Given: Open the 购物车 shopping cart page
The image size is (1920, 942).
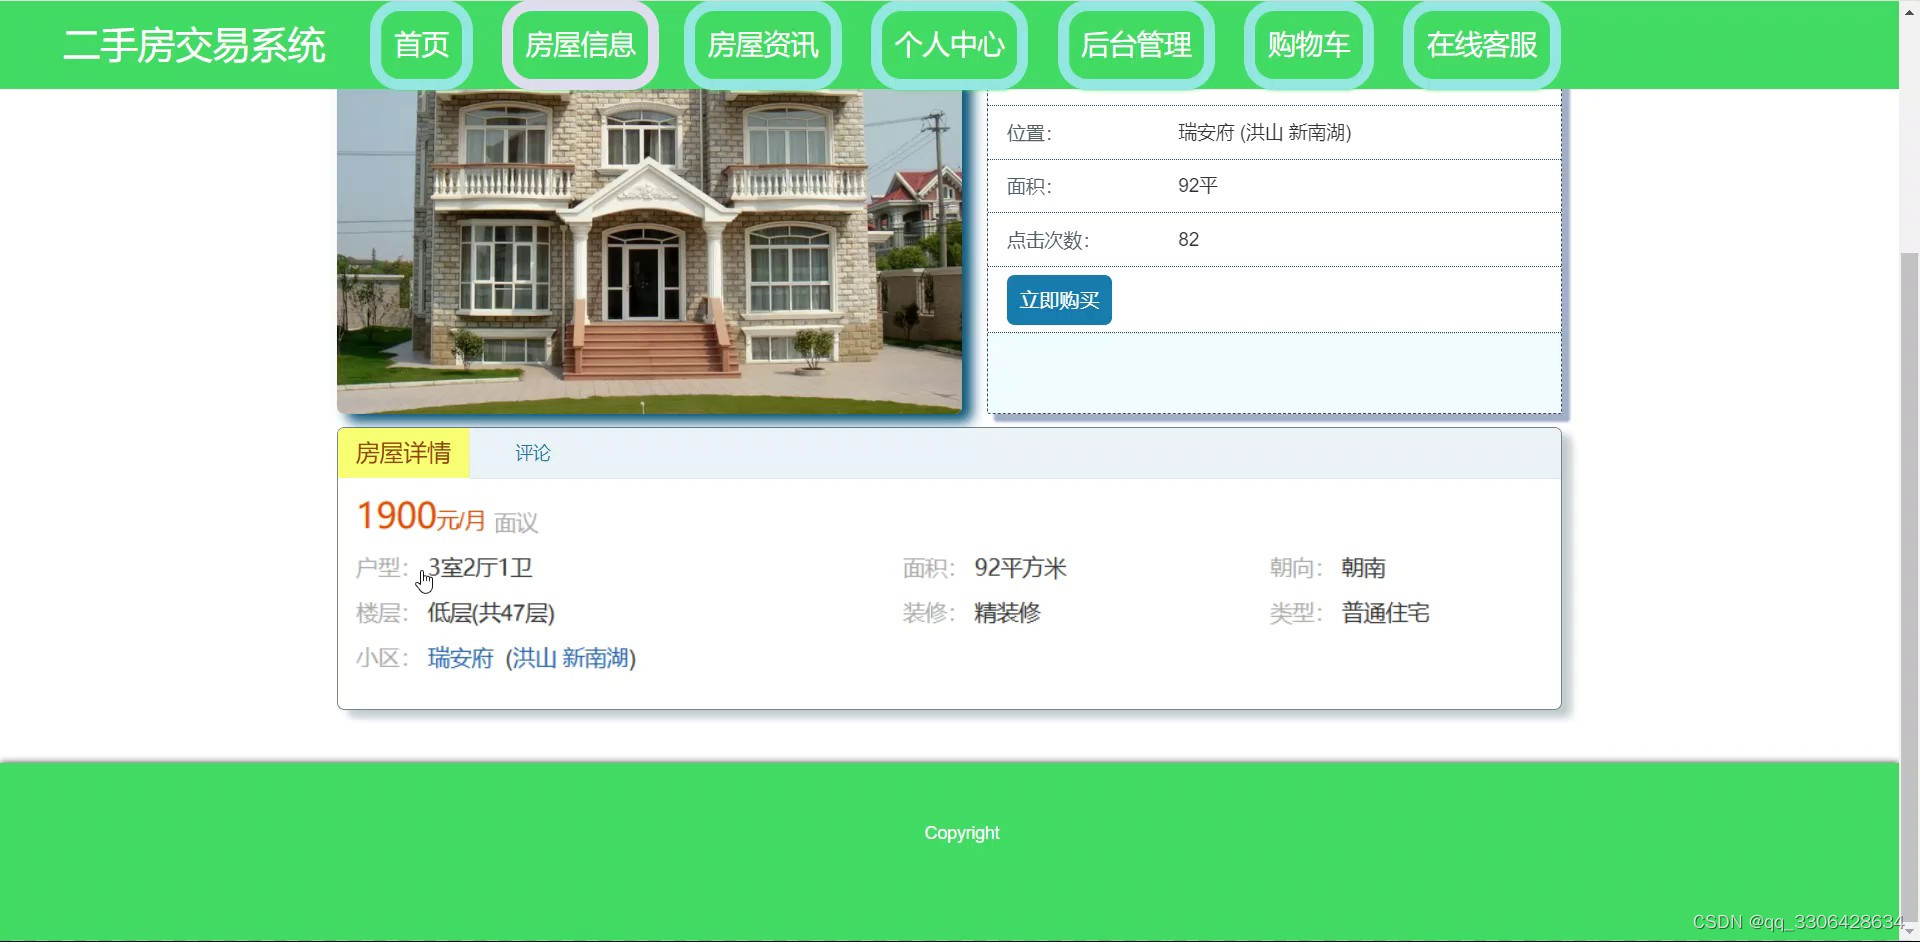Looking at the screenshot, I should (1308, 44).
